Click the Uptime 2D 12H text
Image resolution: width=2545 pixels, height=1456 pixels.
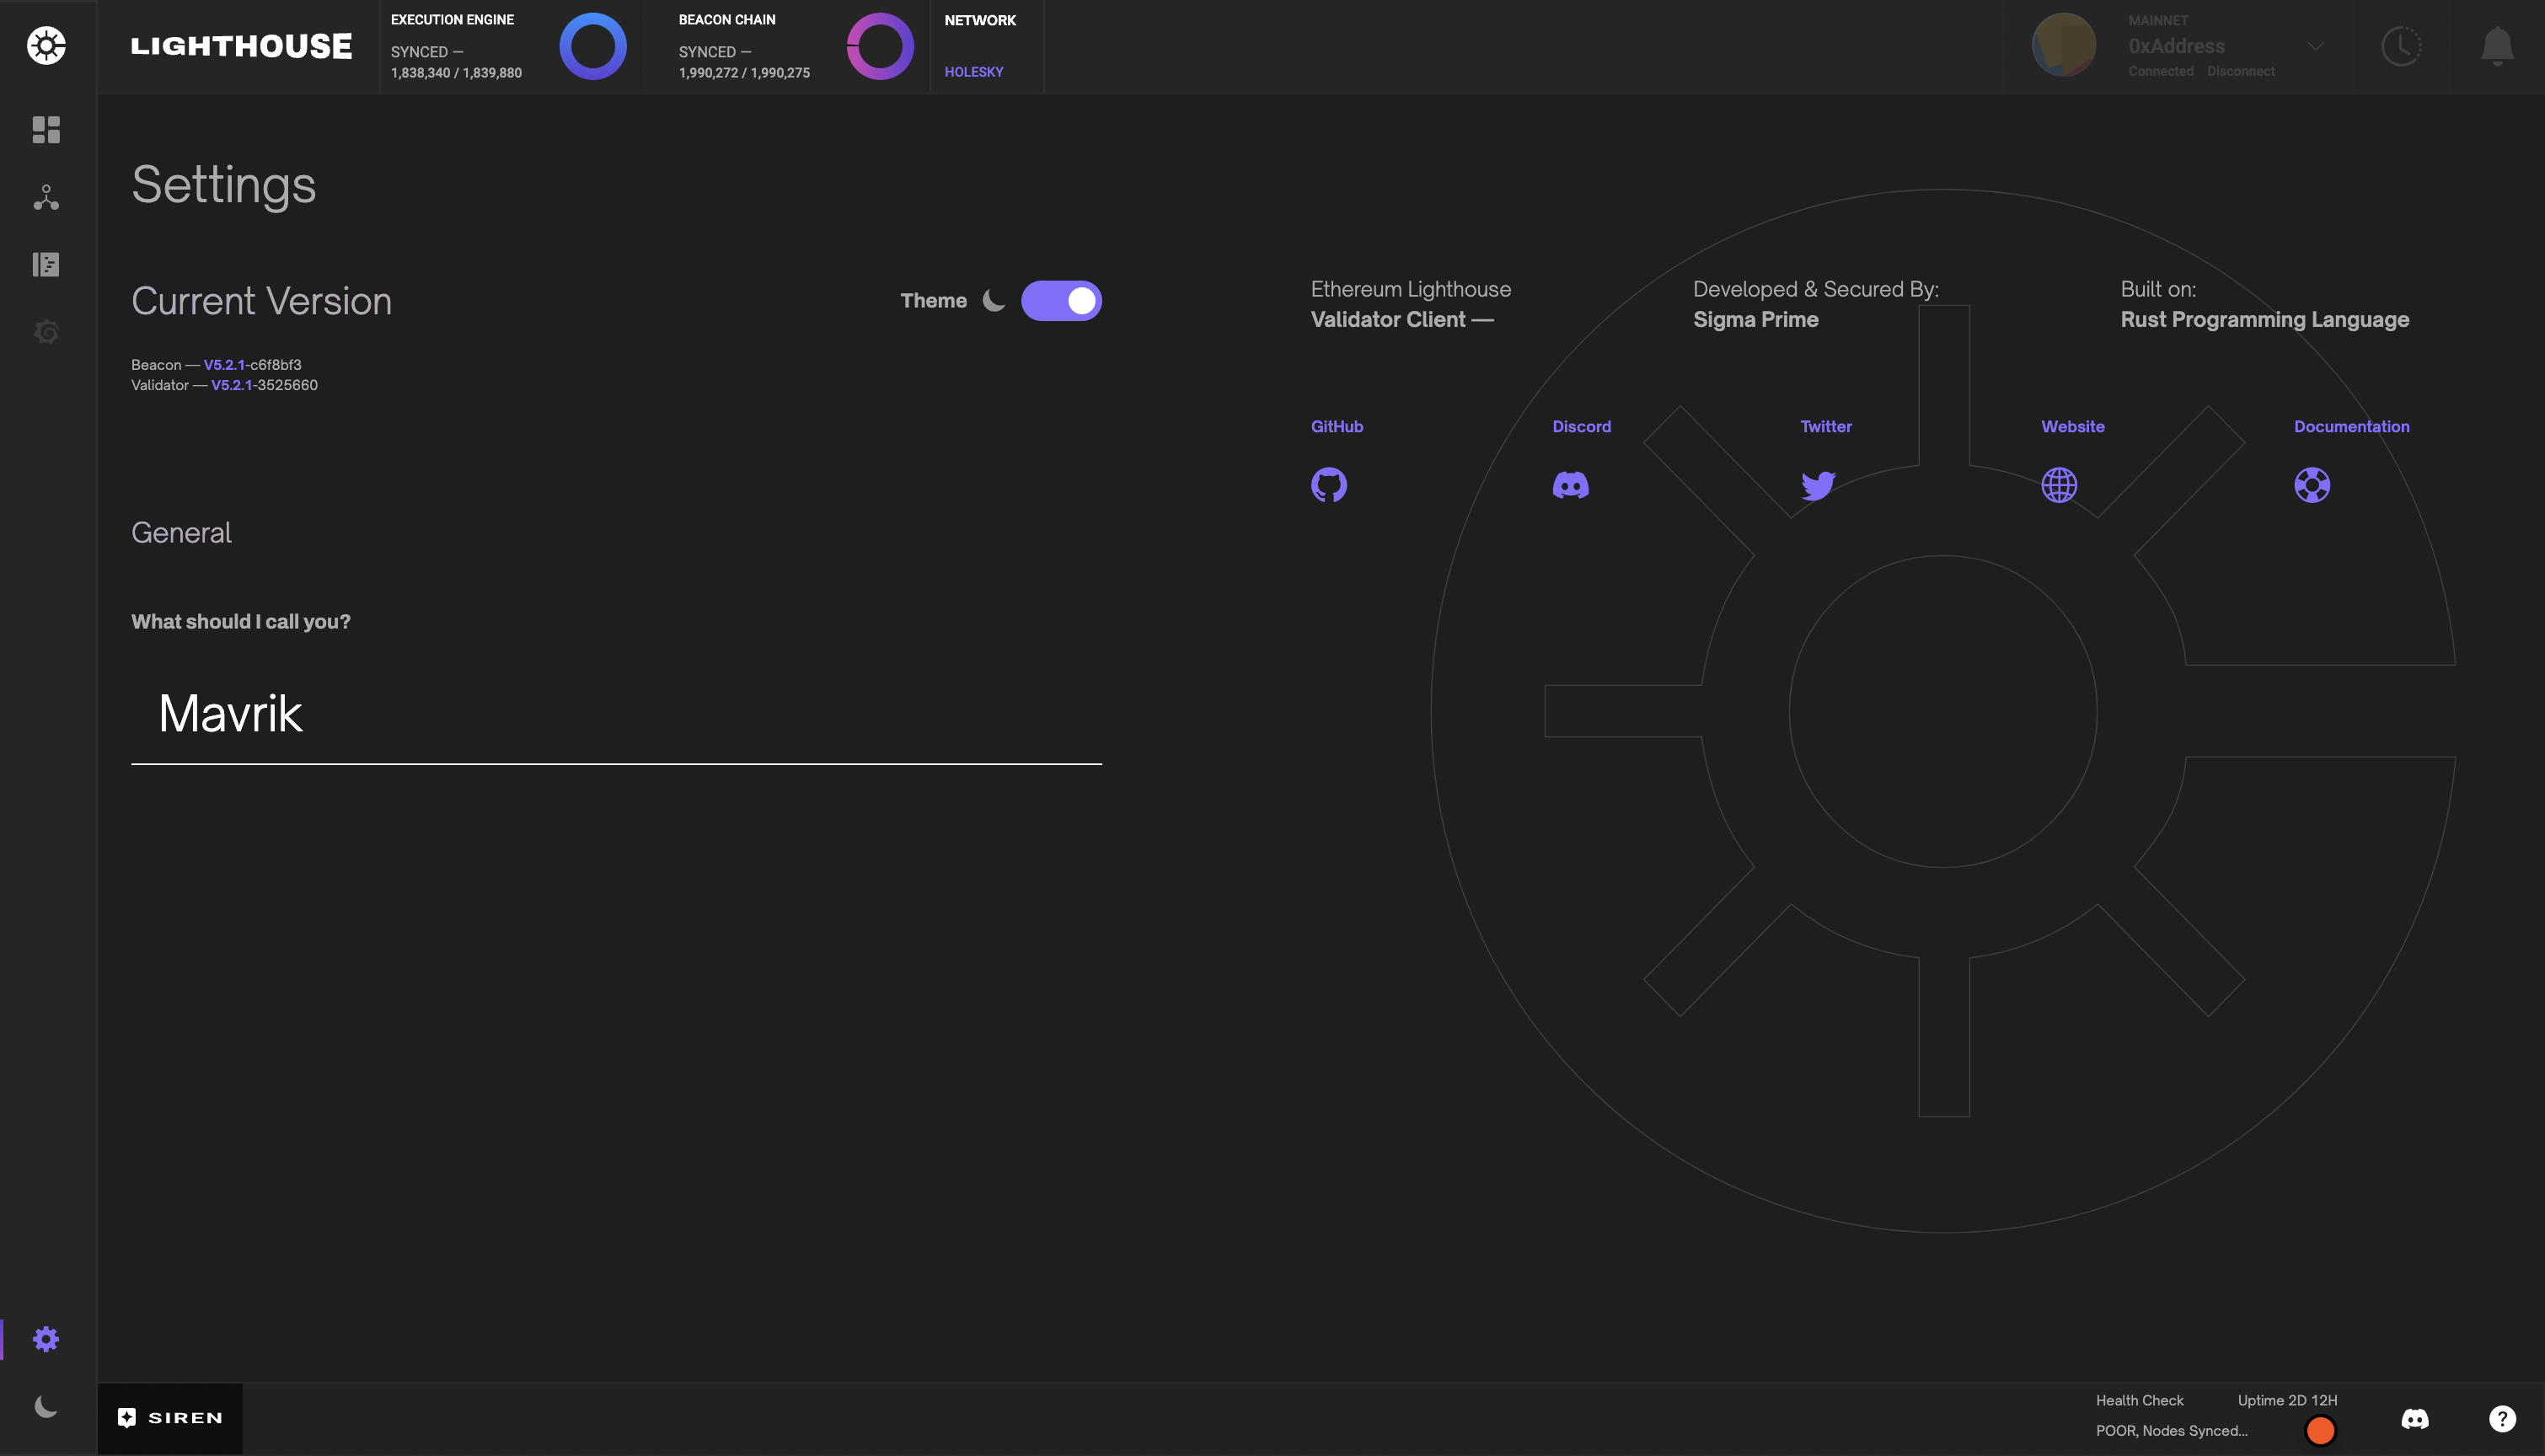[x=2287, y=1401]
